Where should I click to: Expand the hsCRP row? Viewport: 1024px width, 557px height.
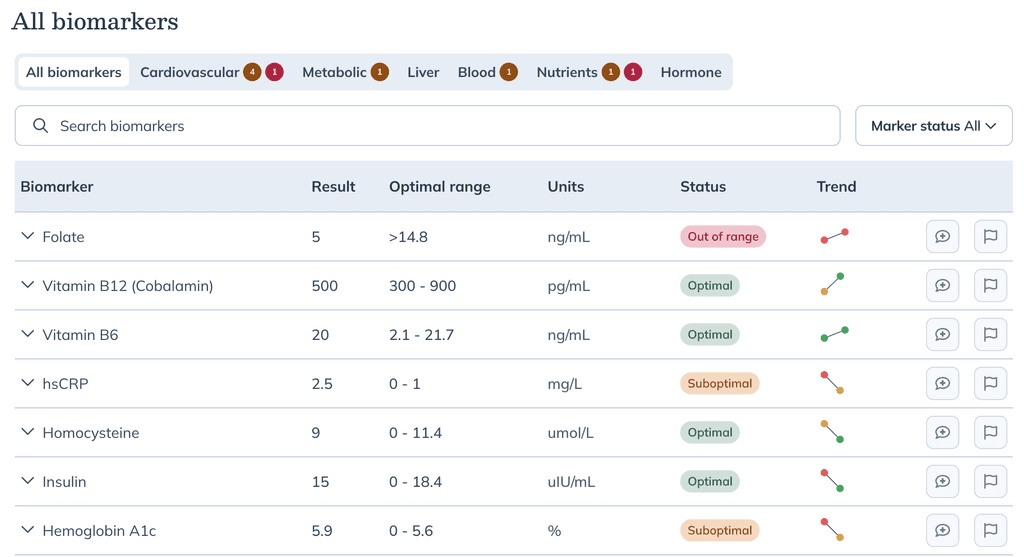(27, 383)
